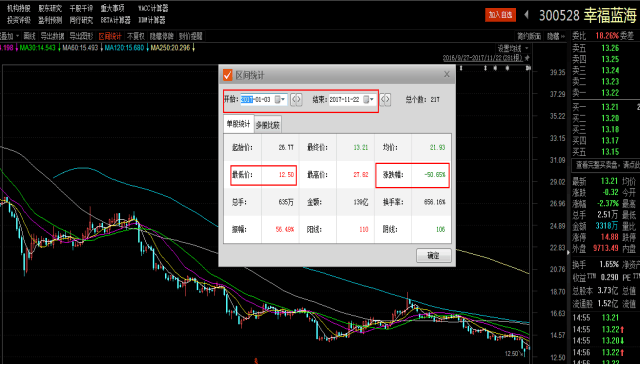Click the 均价 value 21.93
This screenshot has width=641, height=365.
(x=437, y=148)
